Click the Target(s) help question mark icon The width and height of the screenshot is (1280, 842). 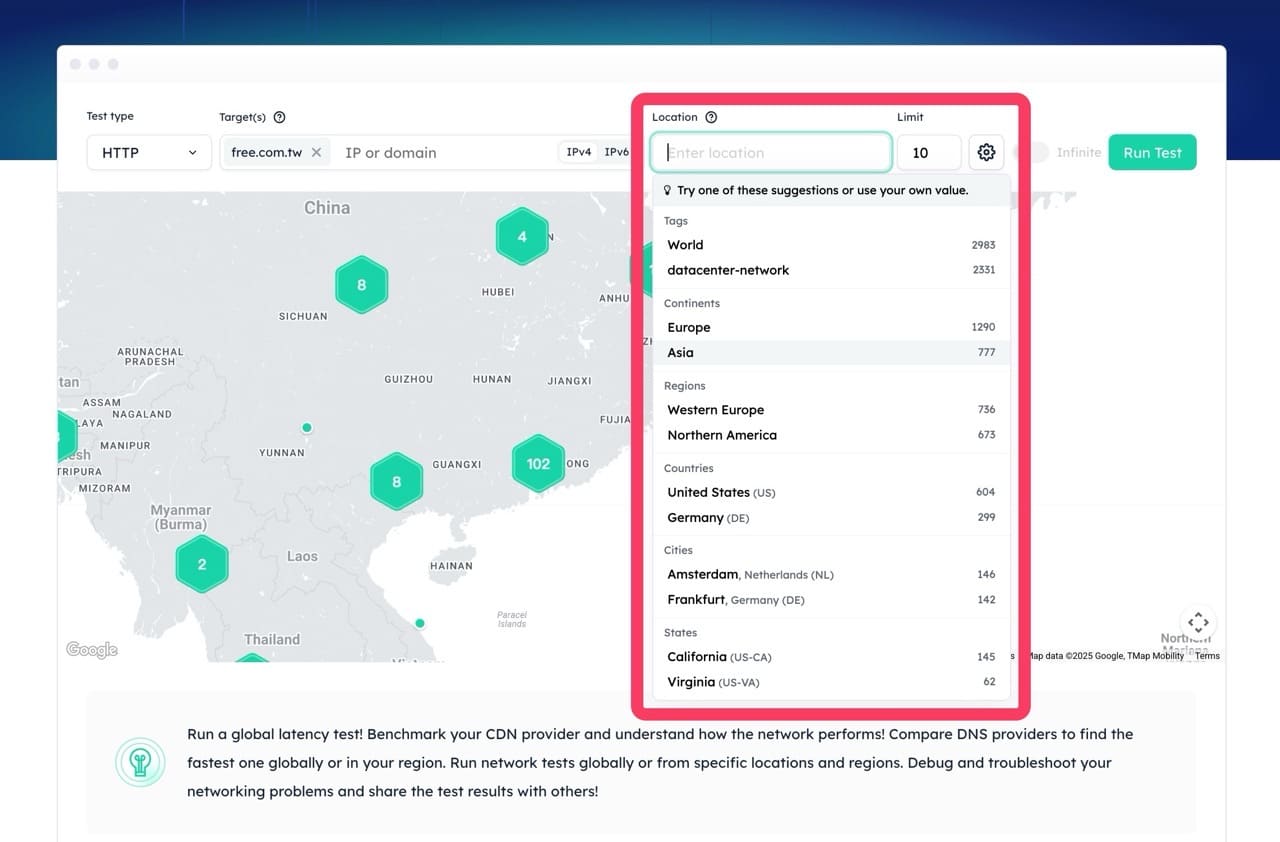(x=279, y=117)
